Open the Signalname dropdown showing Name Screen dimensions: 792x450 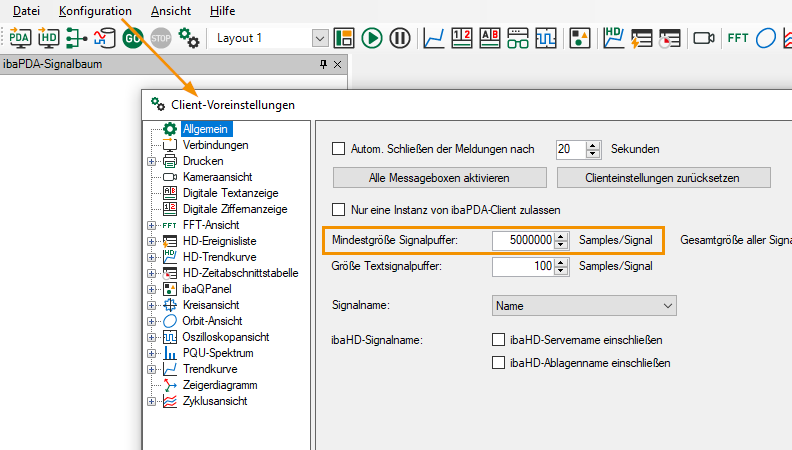[x=585, y=305]
